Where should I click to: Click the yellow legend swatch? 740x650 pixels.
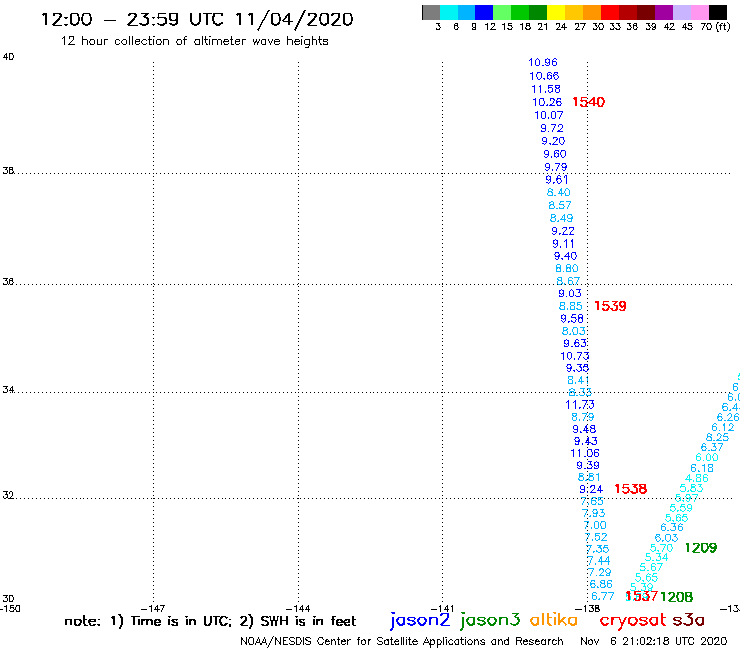556,12
